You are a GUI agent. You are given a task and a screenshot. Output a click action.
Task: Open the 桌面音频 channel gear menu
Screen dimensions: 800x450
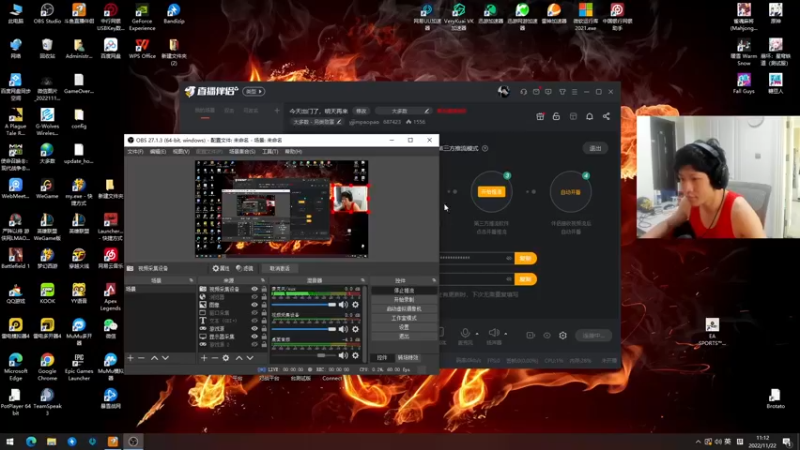[356, 355]
